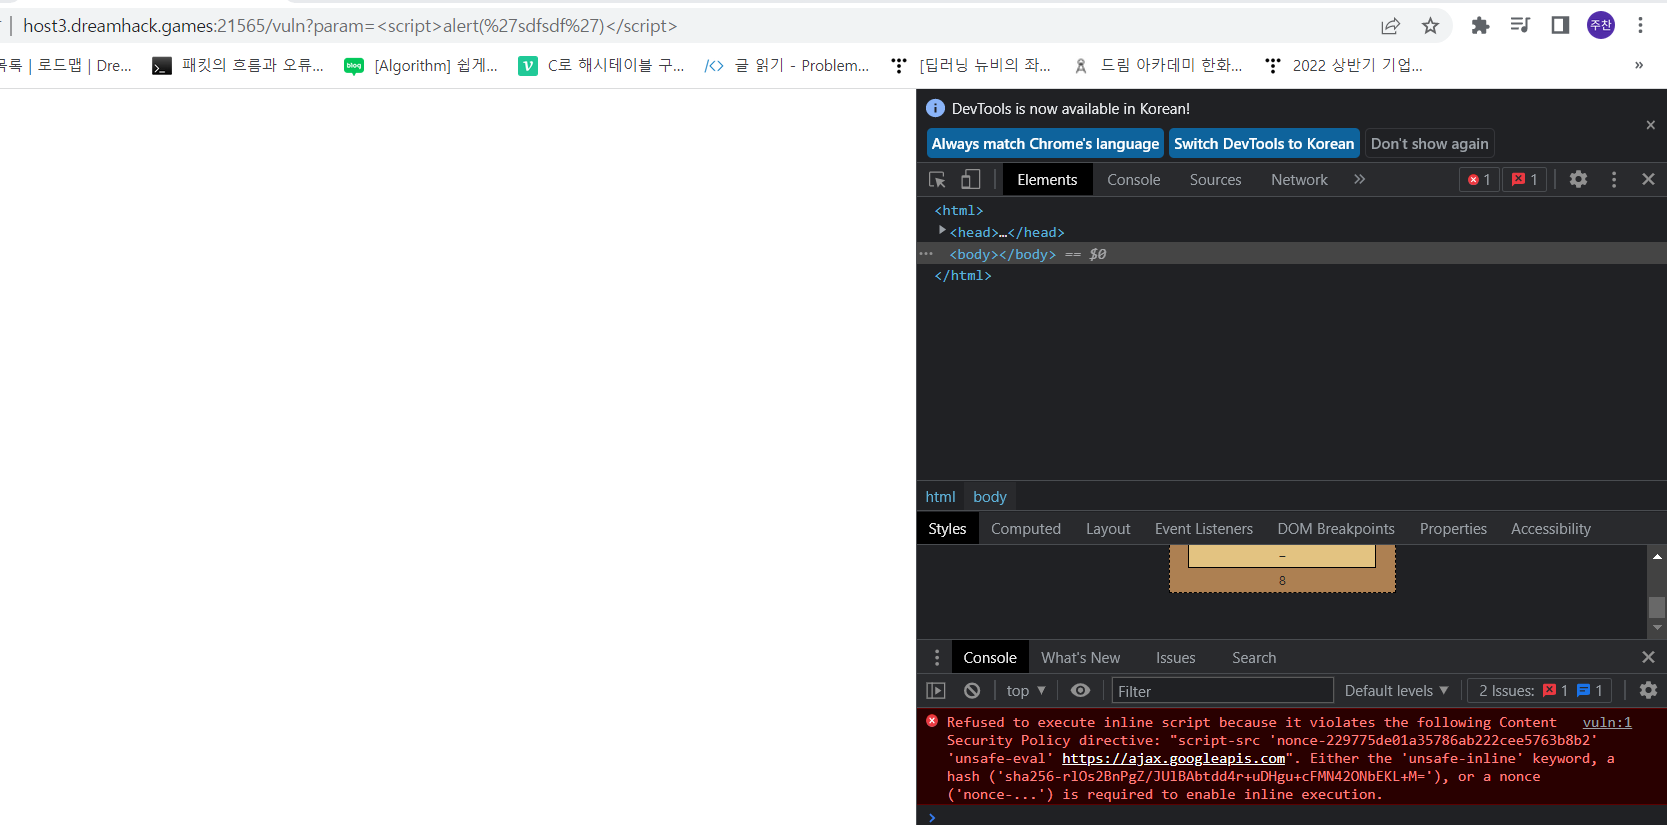The width and height of the screenshot is (1667, 825).
Task: Close the console drawer
Action: tap(1648, 657)
